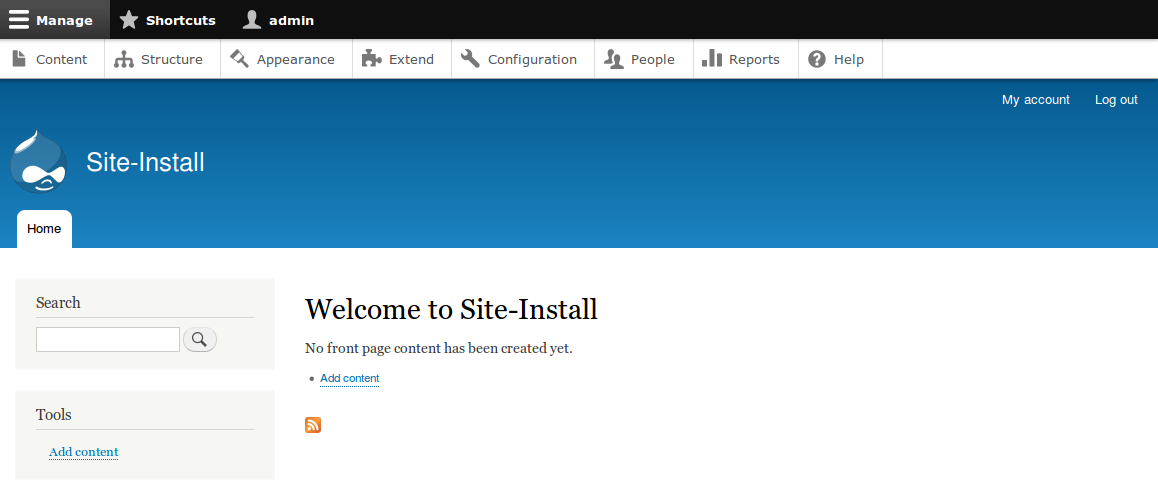Click the hamburger Manage menu icon
The height and width of the screenshot is (480, 1158).
(x=19, y=20)
